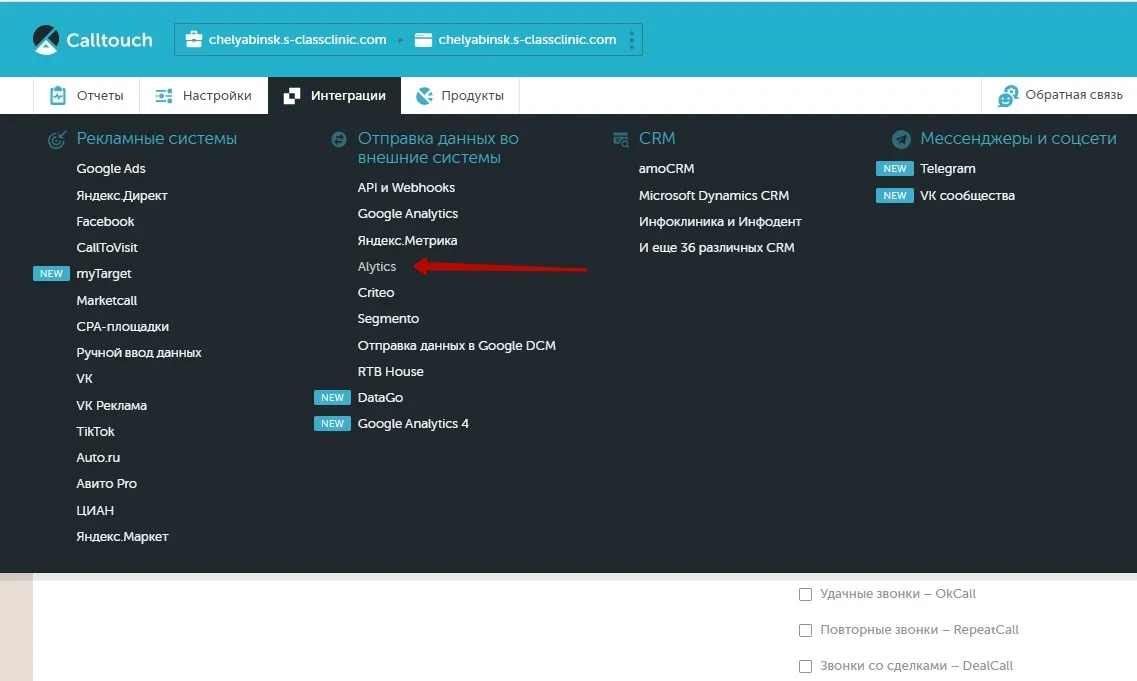Click the Обратная связь chat icon
The height and width of the screenshot is (681, 1137).
point(1008,96)
